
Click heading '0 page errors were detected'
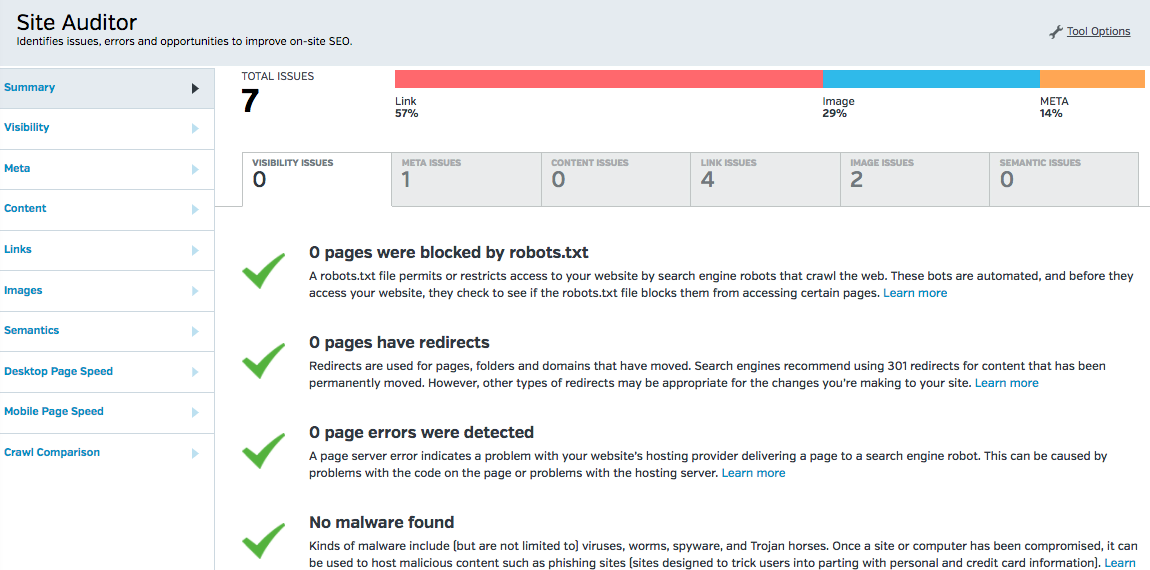[421, 432]
